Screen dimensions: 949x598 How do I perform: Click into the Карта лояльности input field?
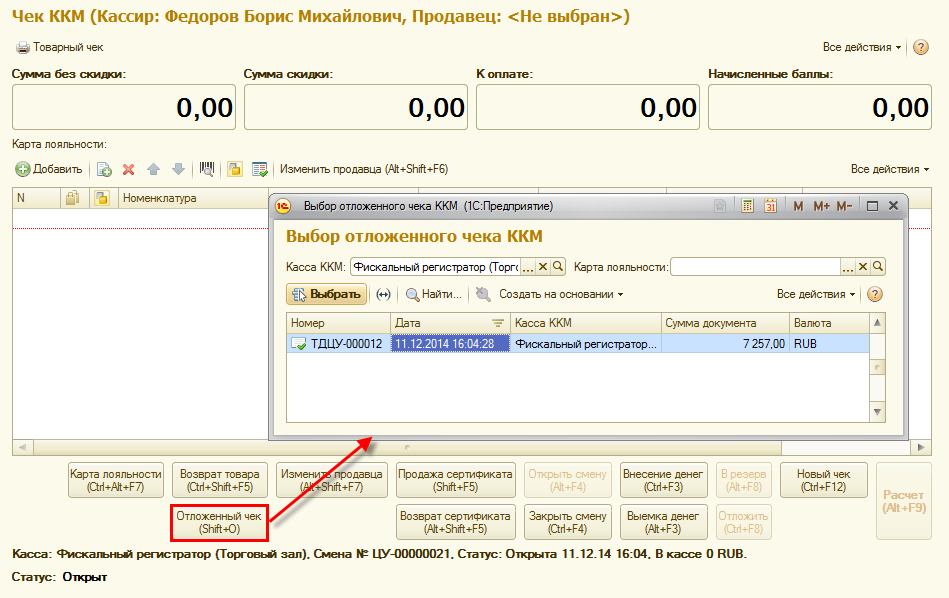[754, 266]
